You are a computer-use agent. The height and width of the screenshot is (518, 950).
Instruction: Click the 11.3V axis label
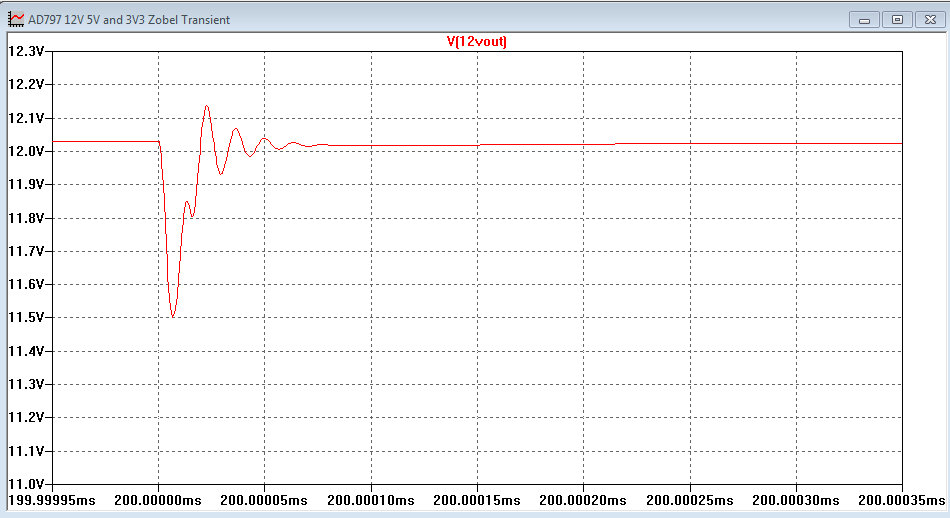[x=26, y=384]
